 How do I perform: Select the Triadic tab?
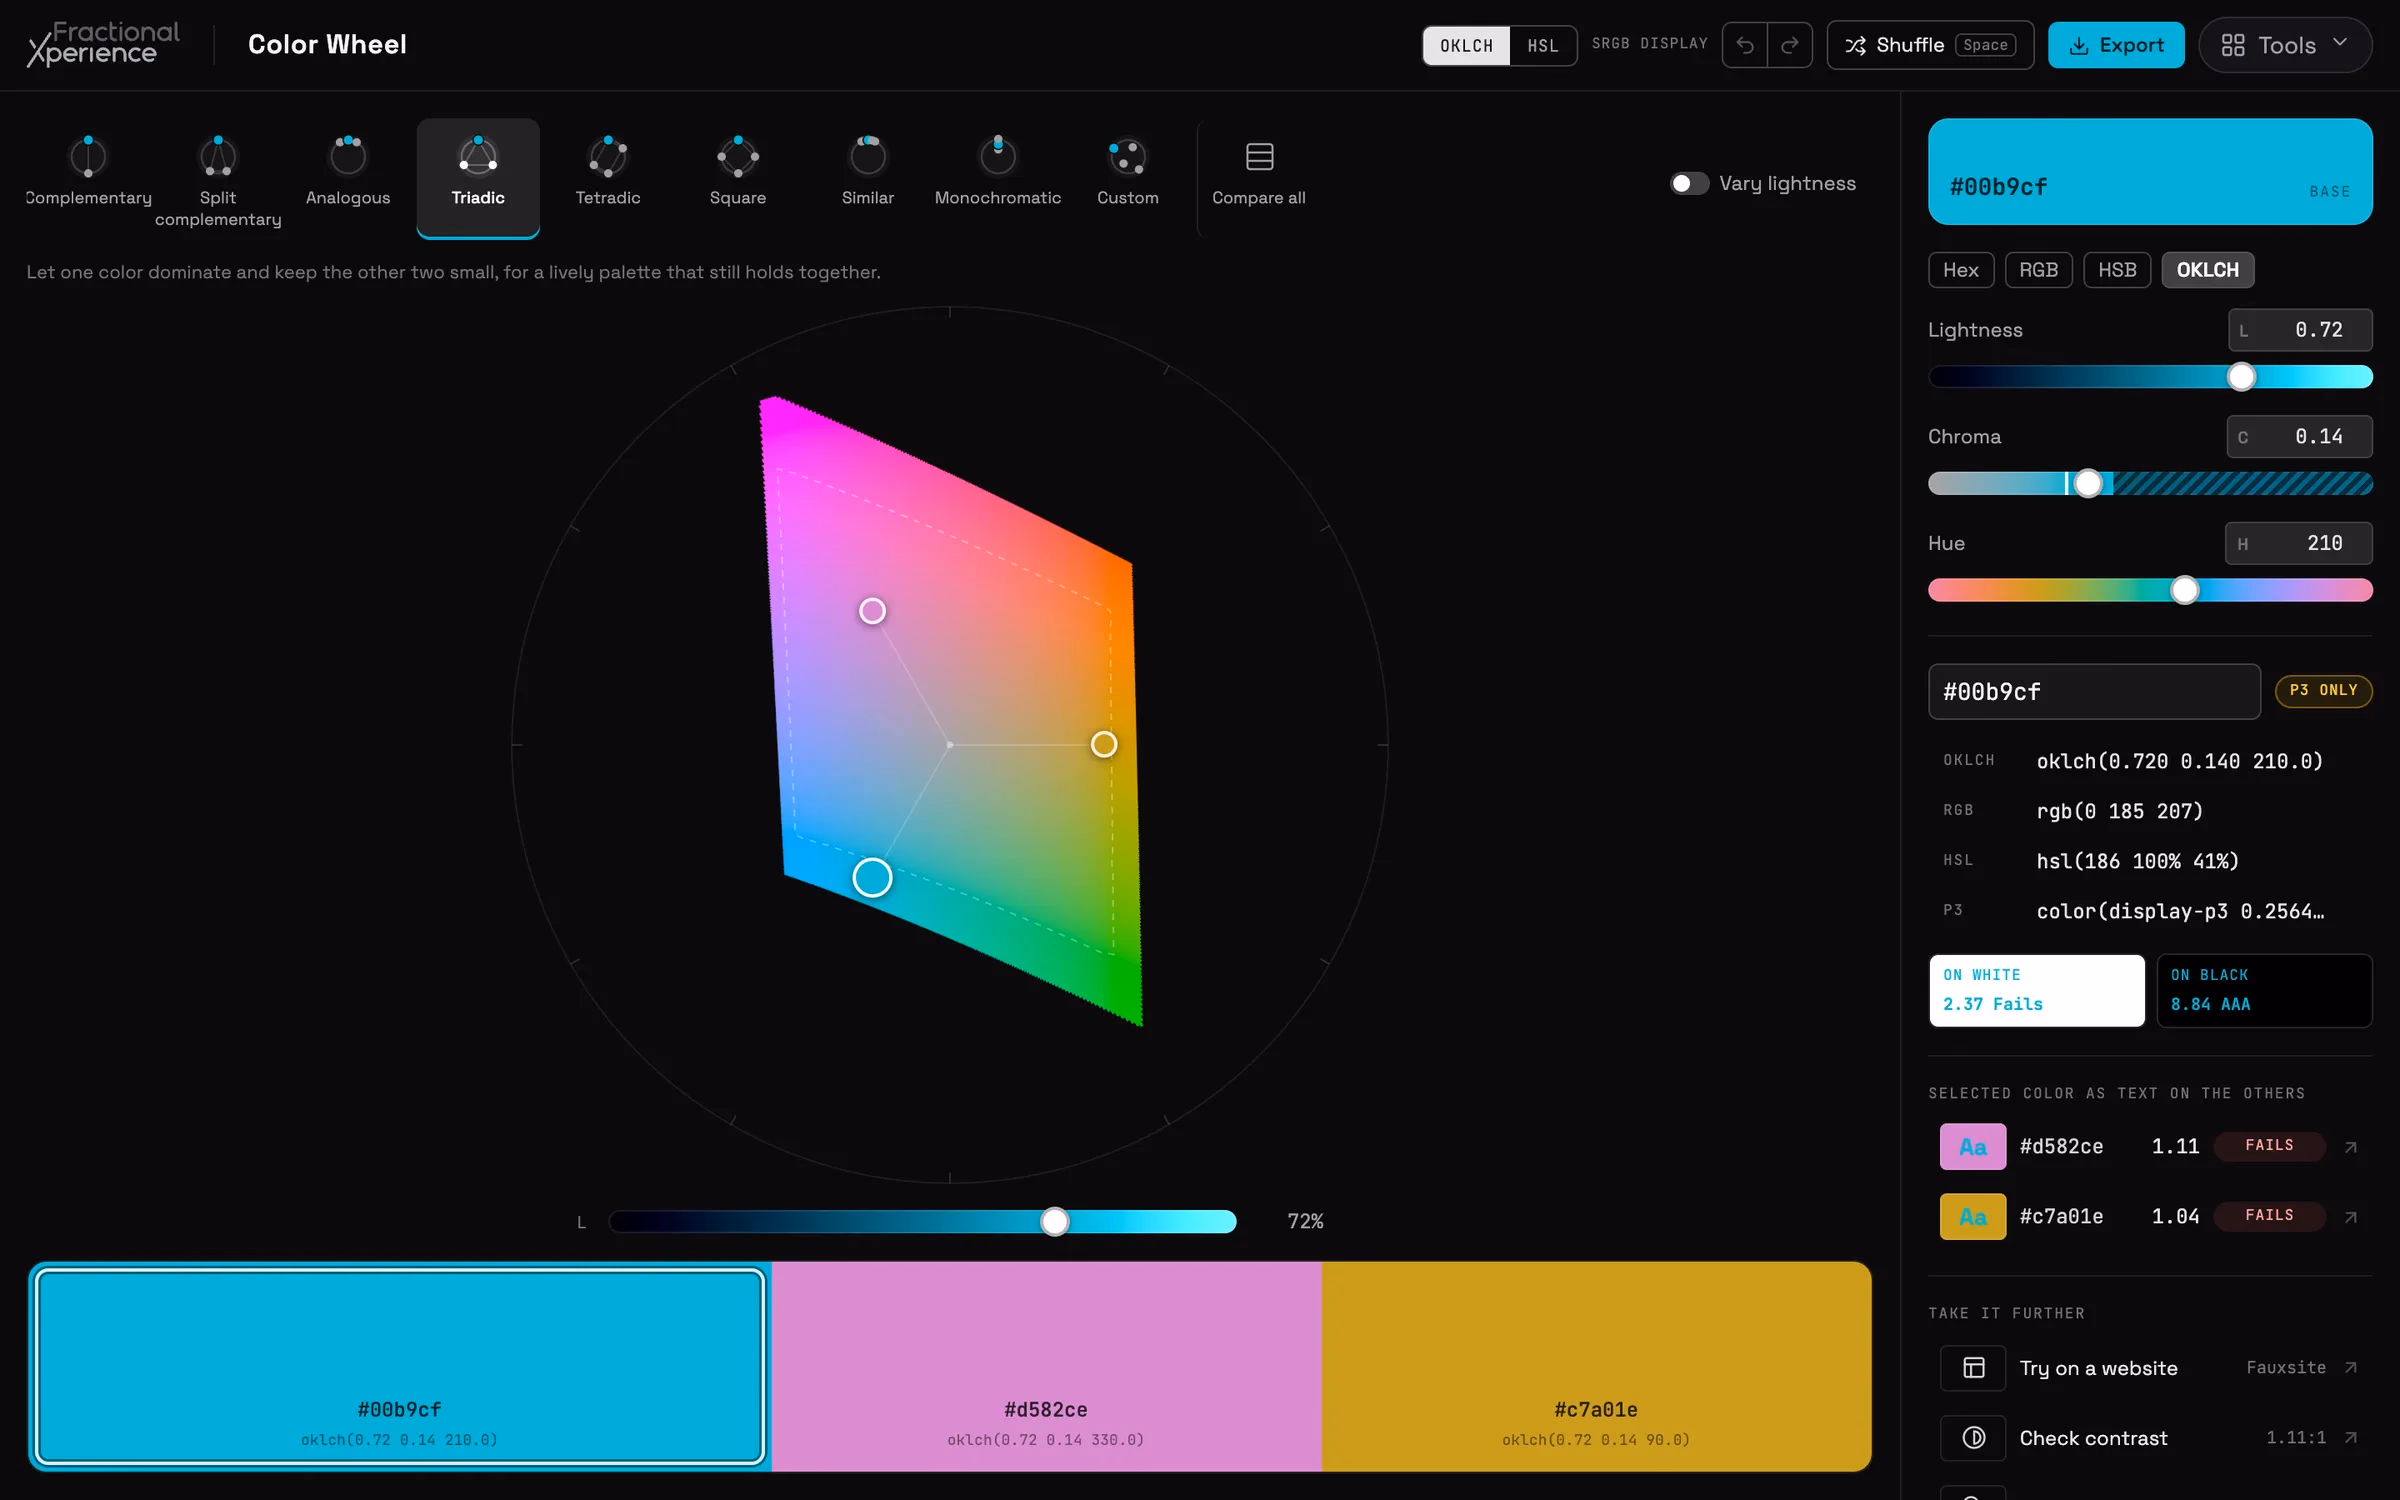tap(478, 180)
